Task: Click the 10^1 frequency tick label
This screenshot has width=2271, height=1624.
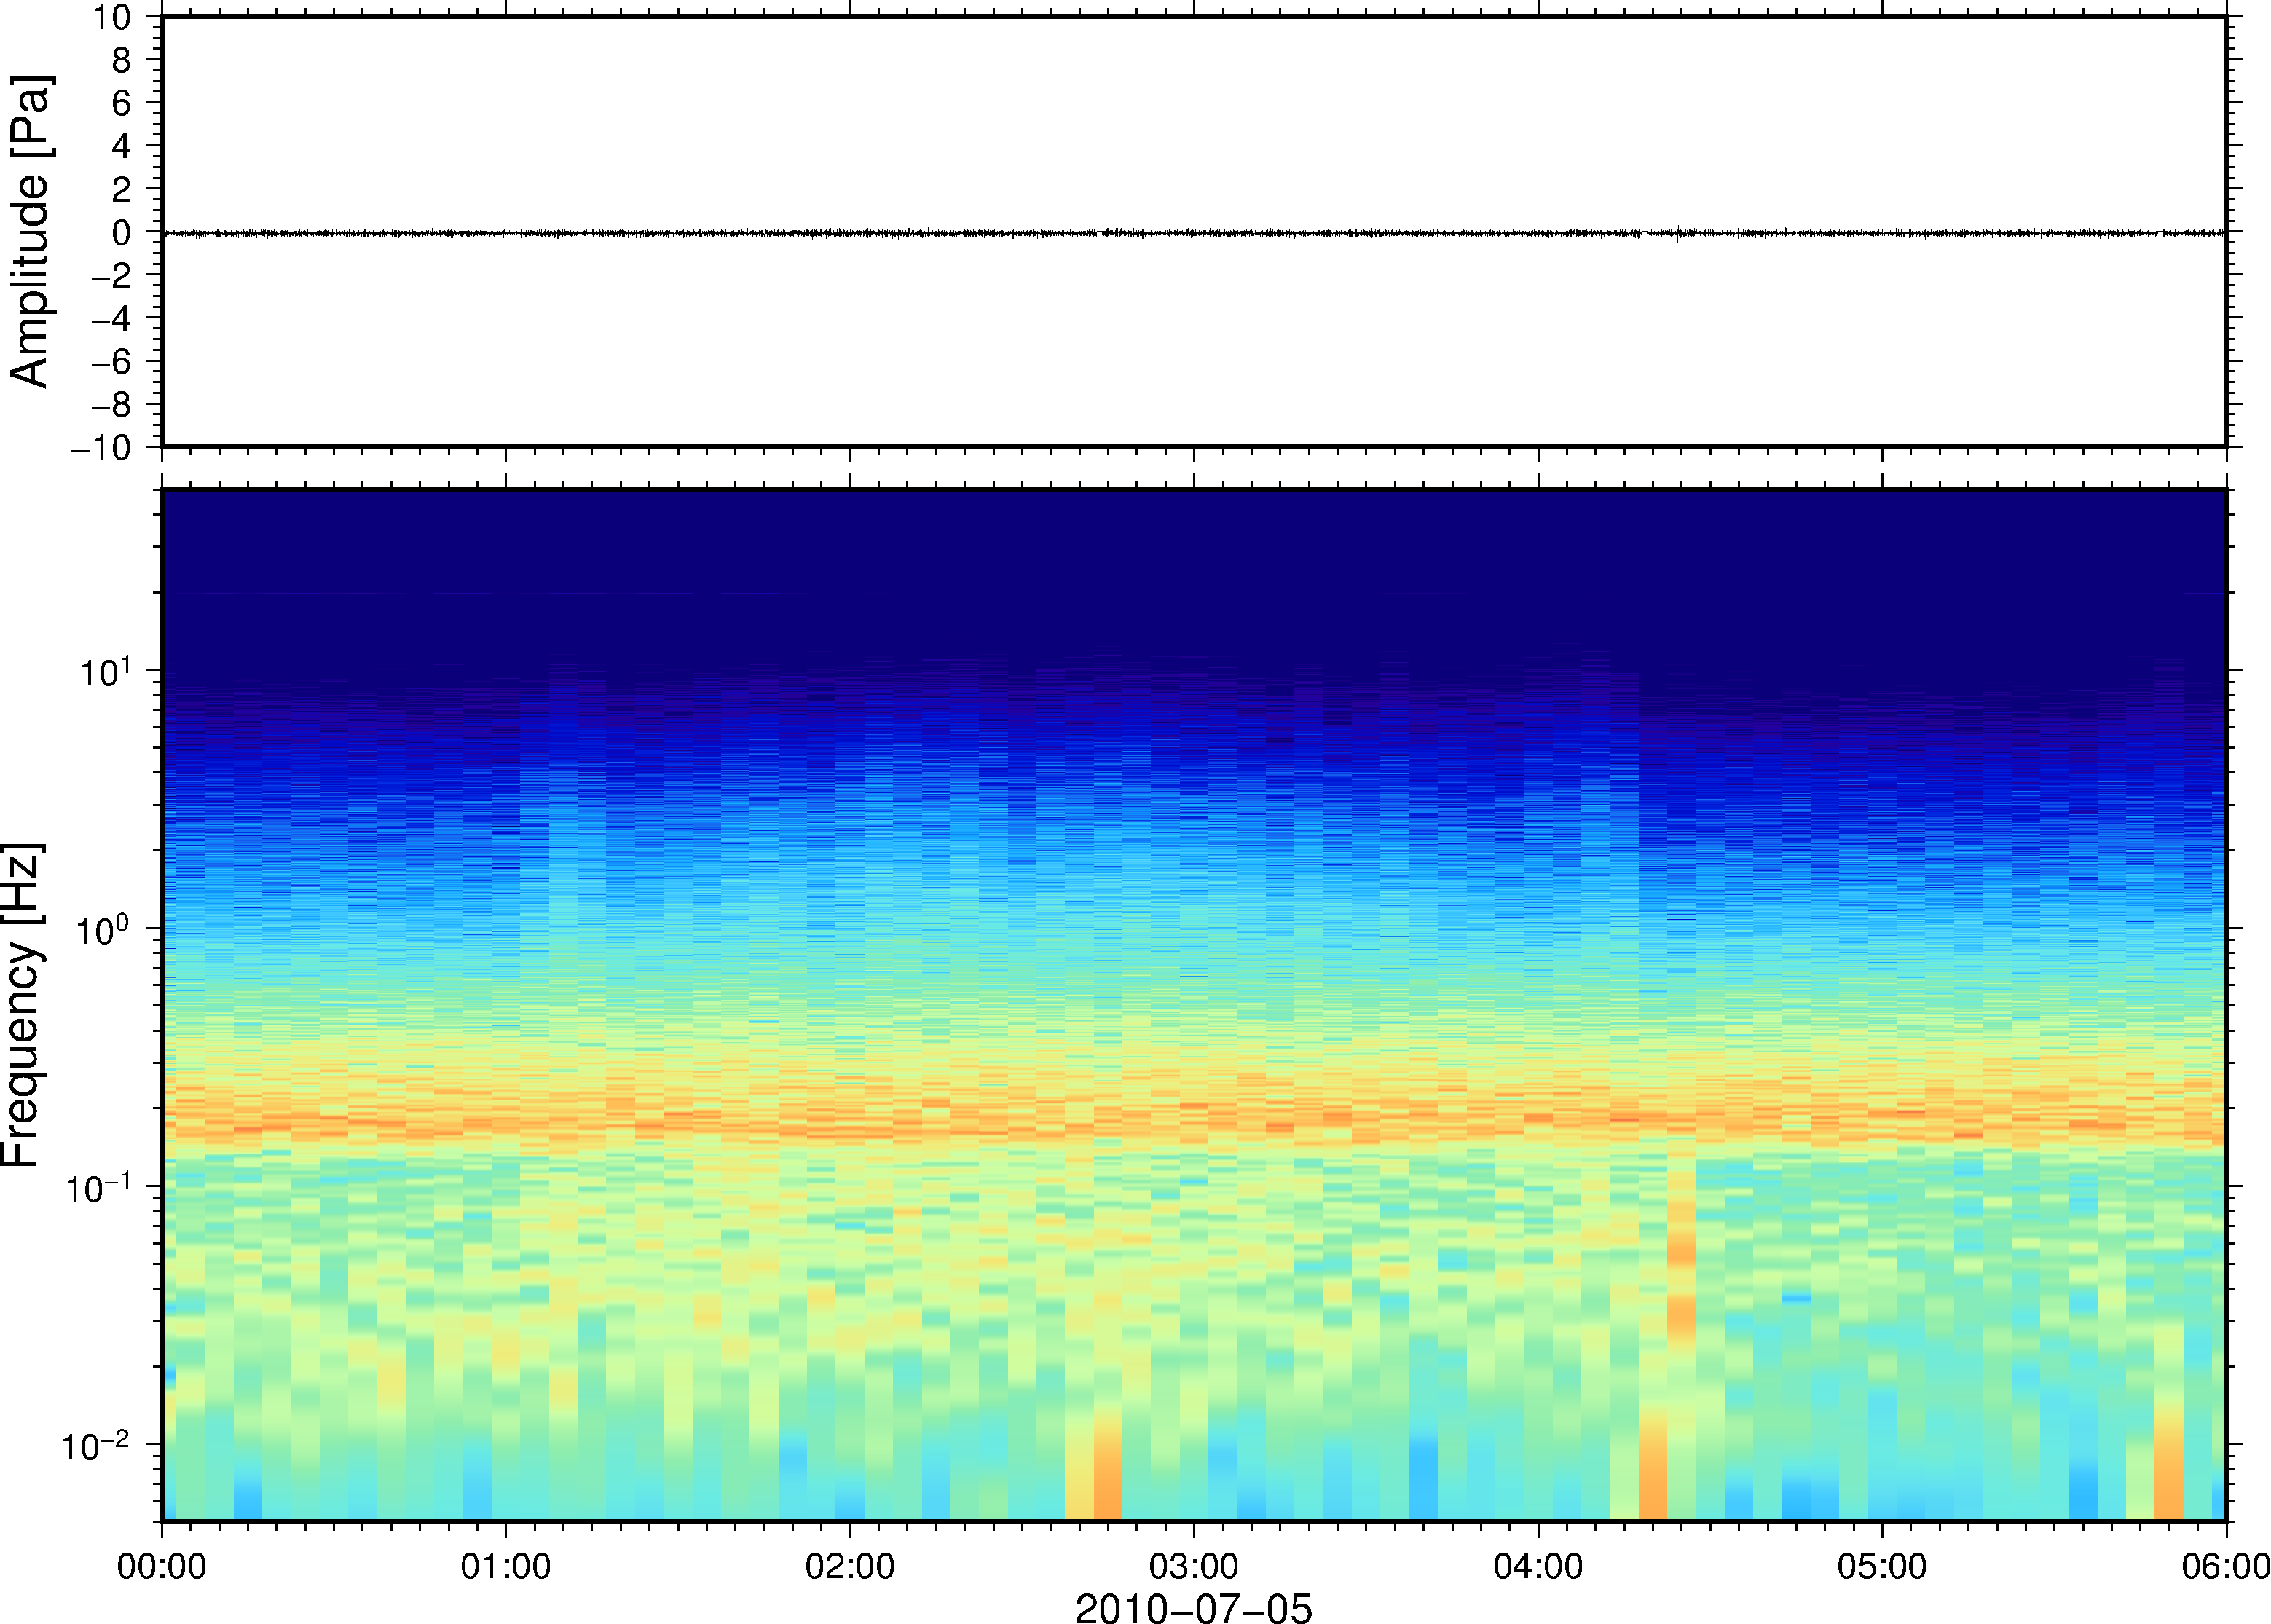Action: (x=105, y=672)
